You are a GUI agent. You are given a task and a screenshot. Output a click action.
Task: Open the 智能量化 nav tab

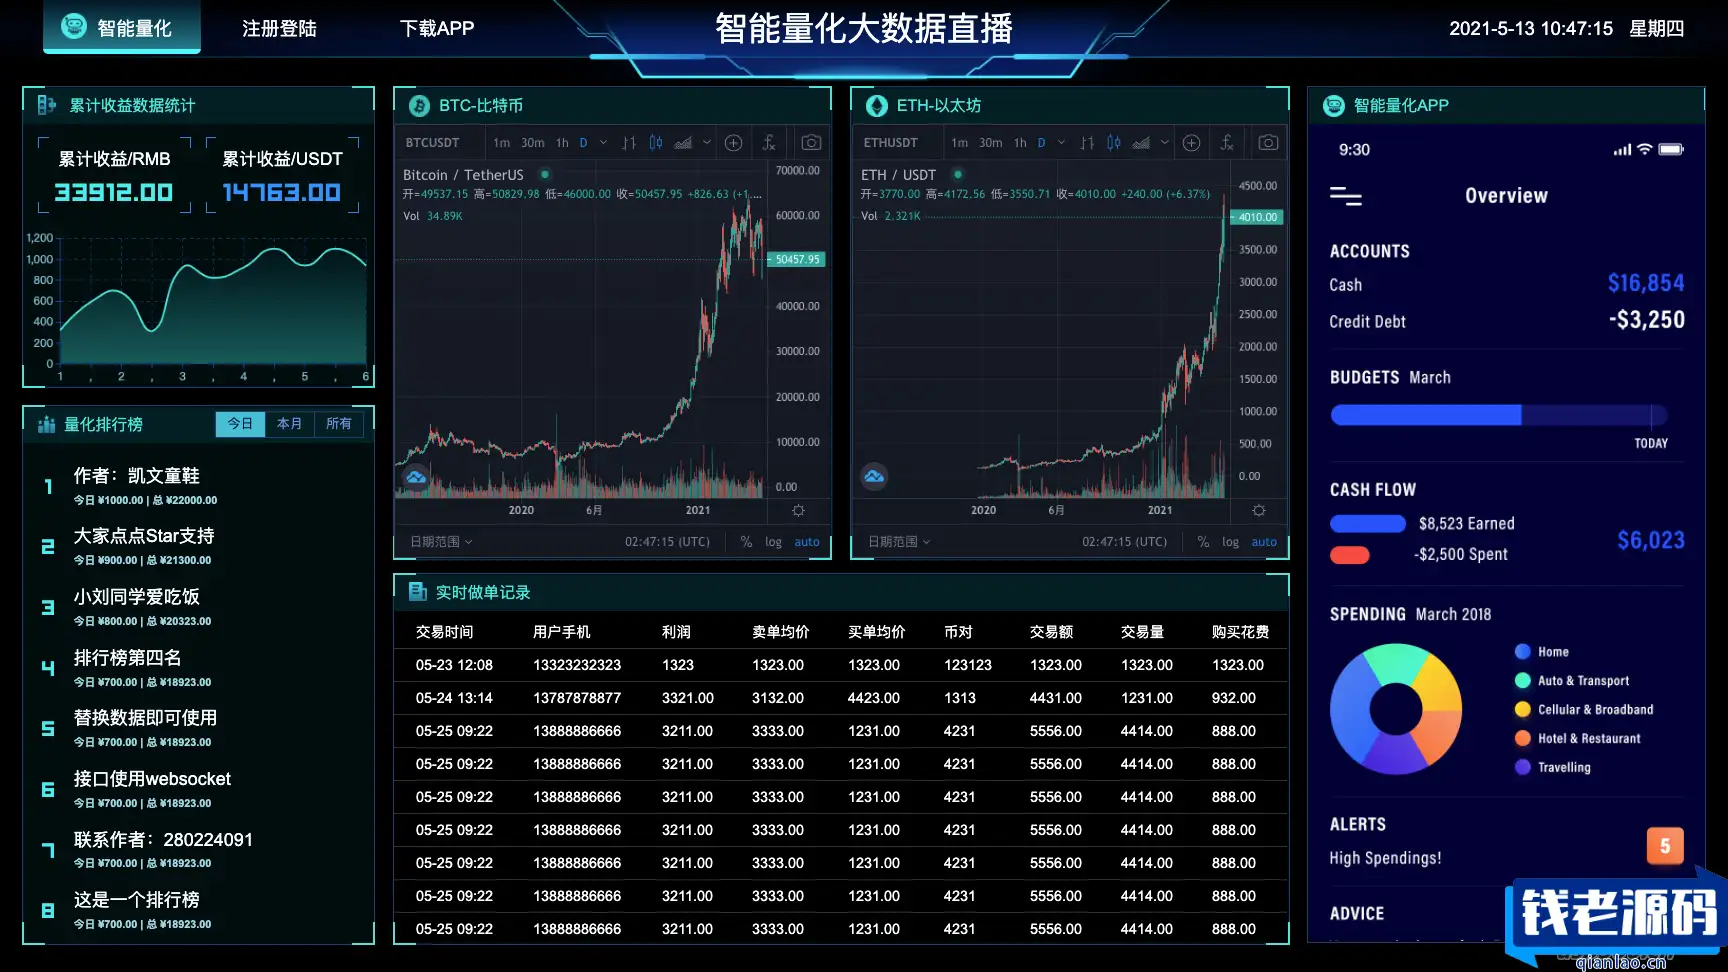click(x=122, y=27)
